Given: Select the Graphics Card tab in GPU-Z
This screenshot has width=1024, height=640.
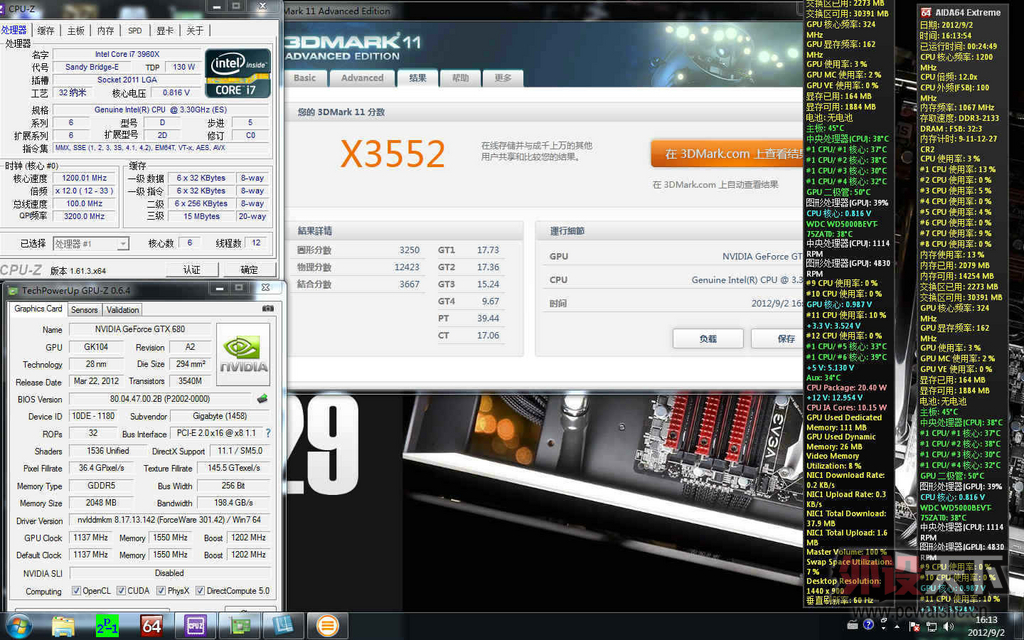Looking at the screenshot, I should pos(38,308).
